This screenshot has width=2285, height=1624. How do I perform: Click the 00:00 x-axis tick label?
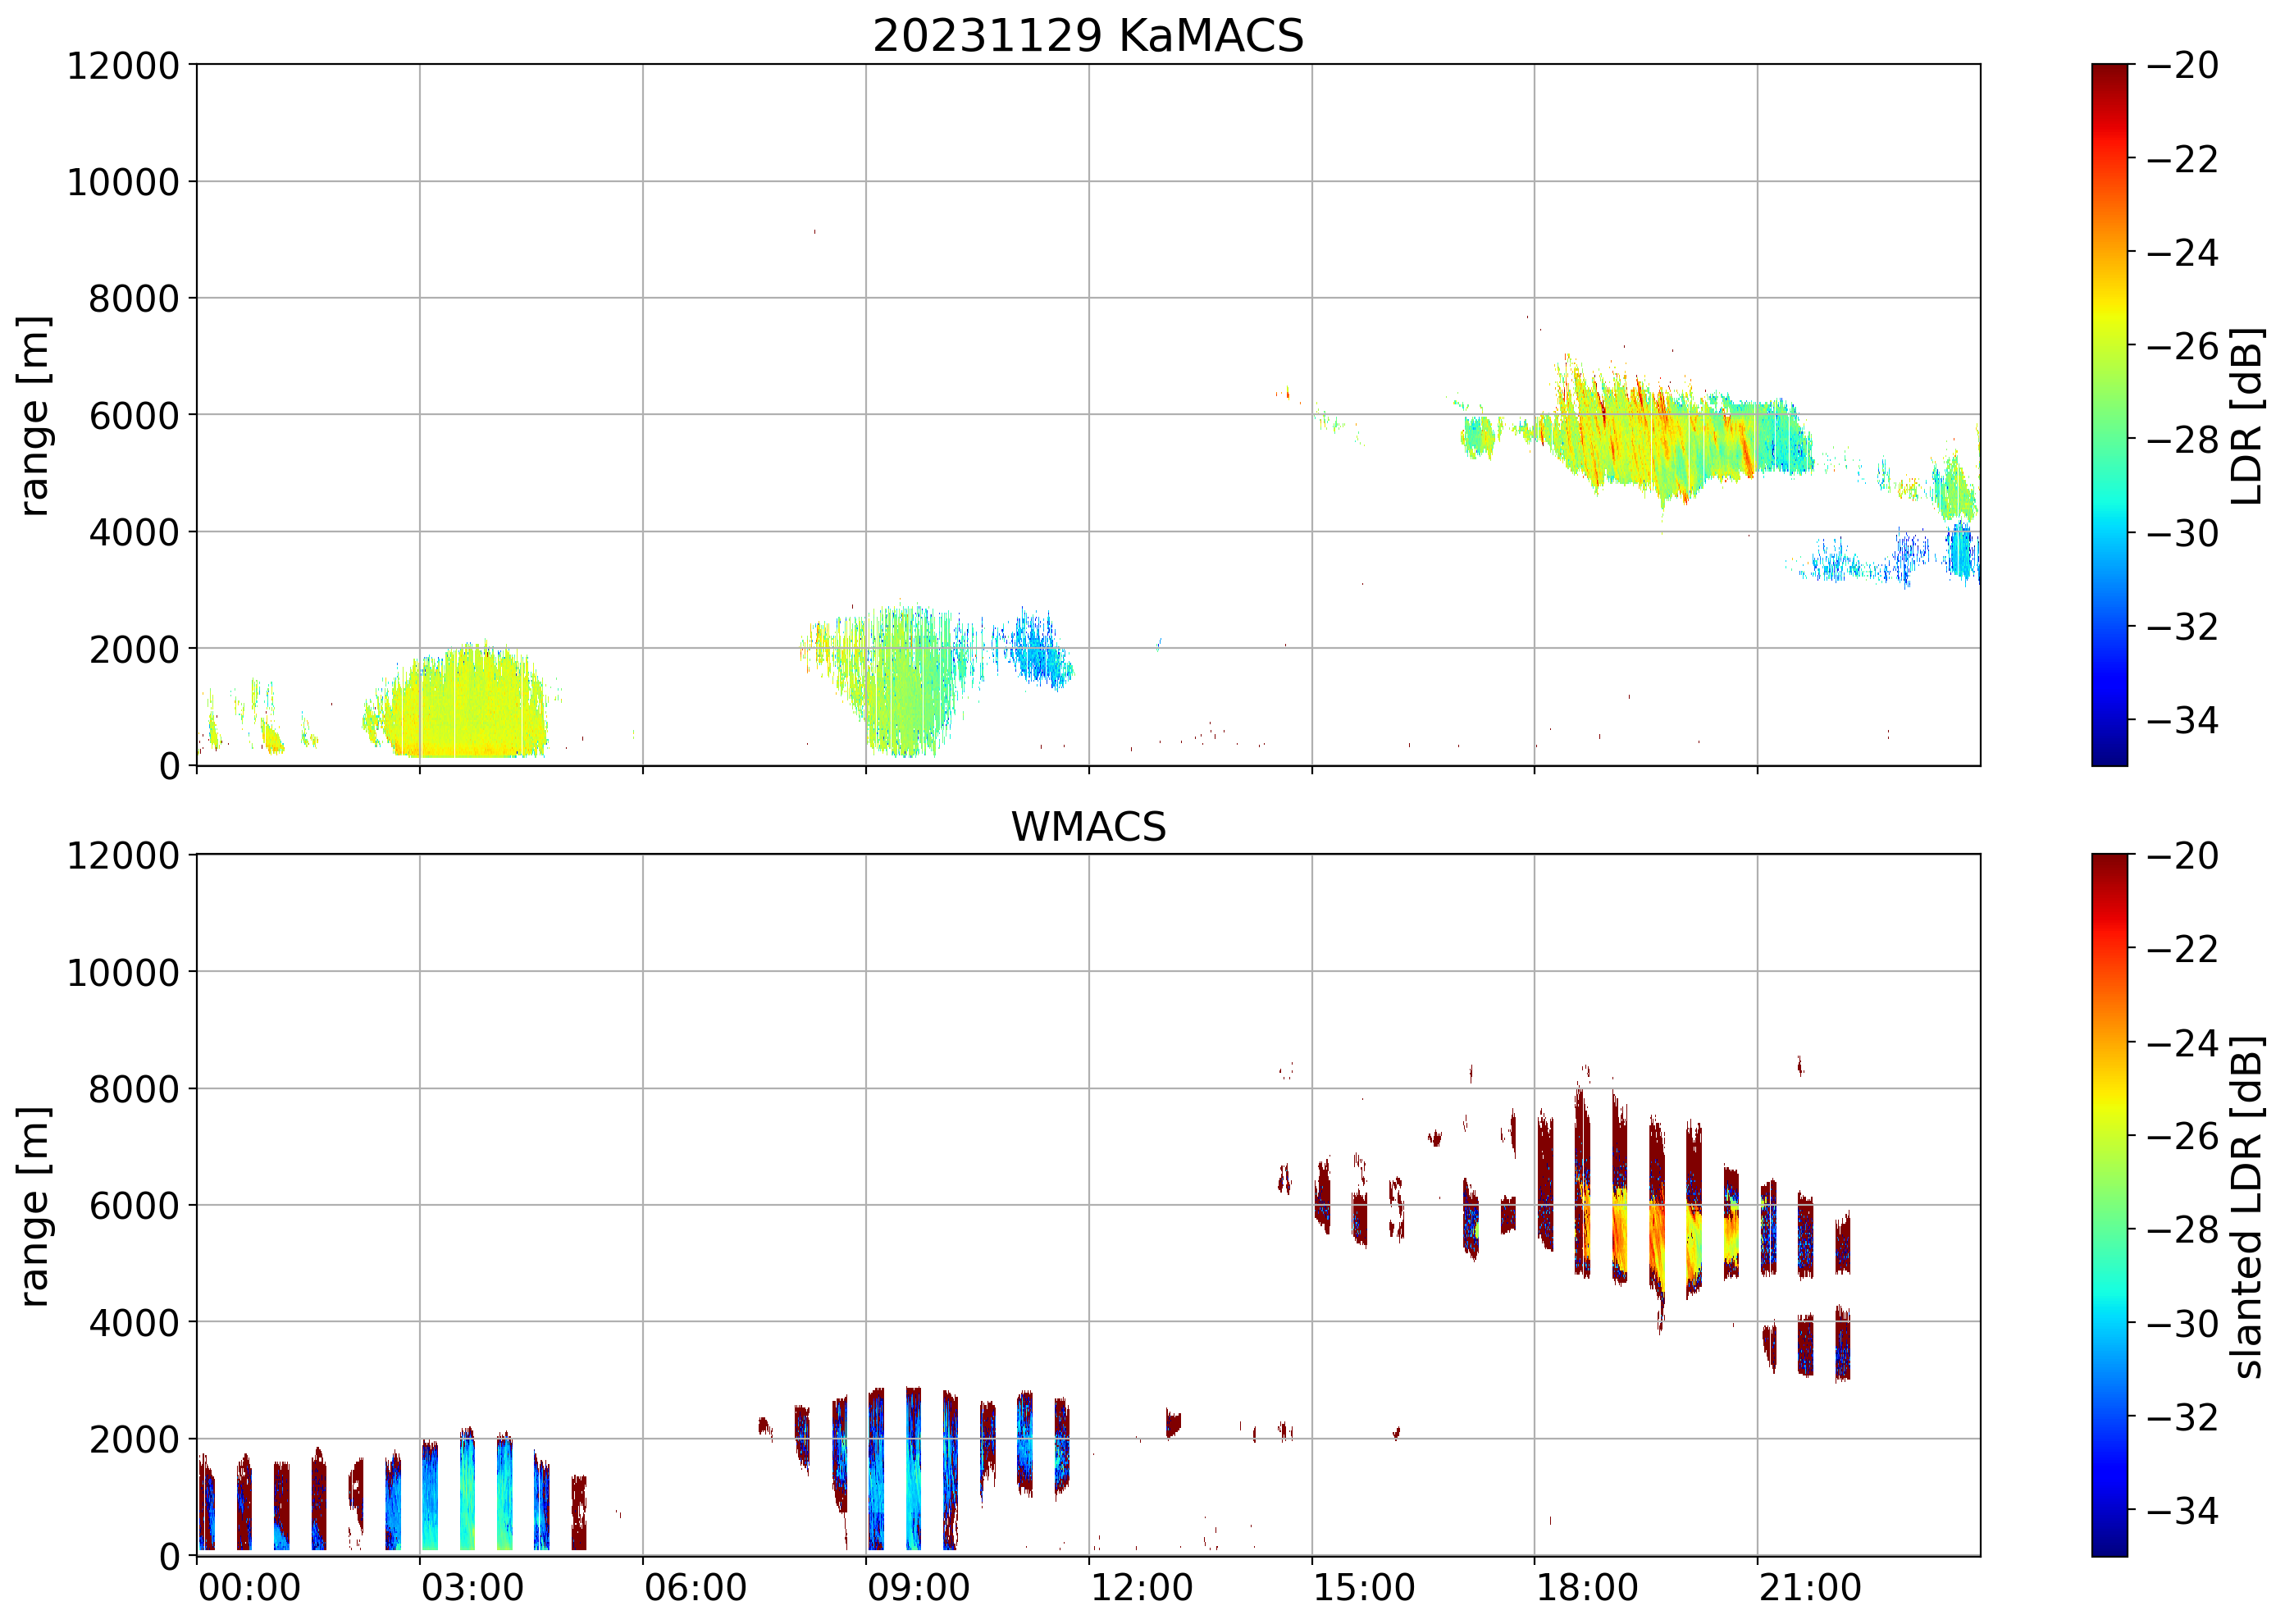tap(249, 1587)
